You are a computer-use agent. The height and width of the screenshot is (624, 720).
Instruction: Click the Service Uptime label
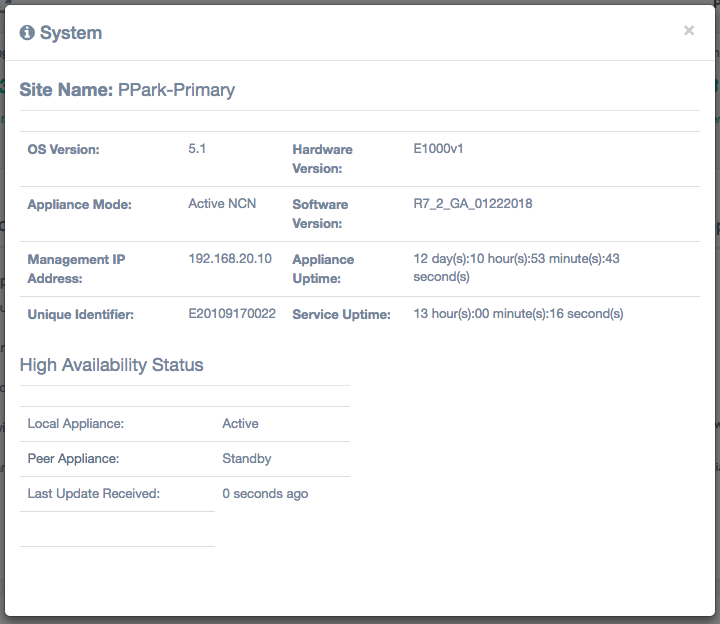(x=341, y=315)
